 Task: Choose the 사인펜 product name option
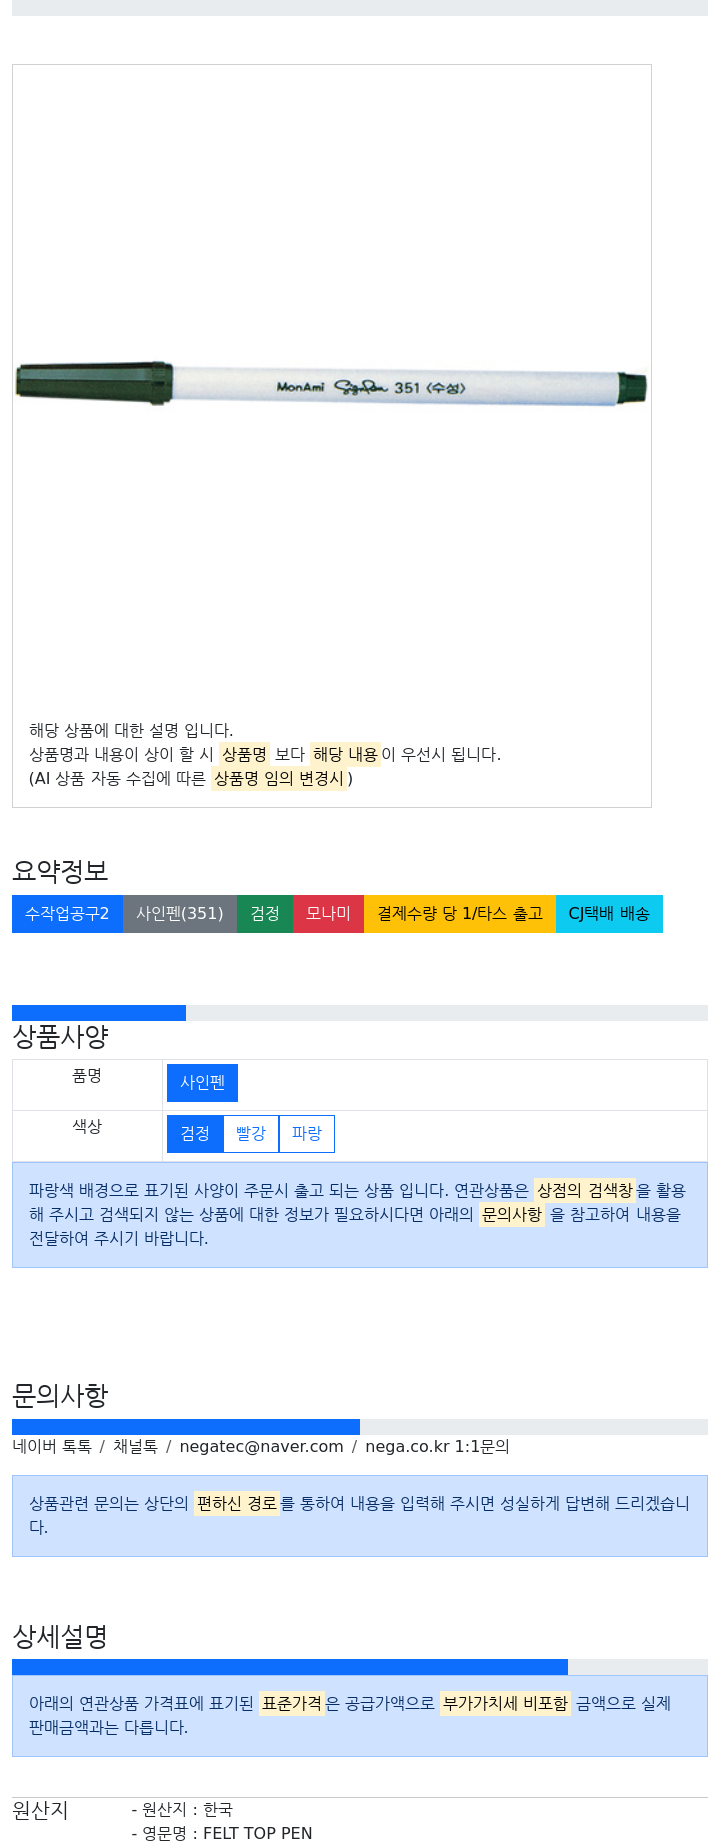point(203,1083)
